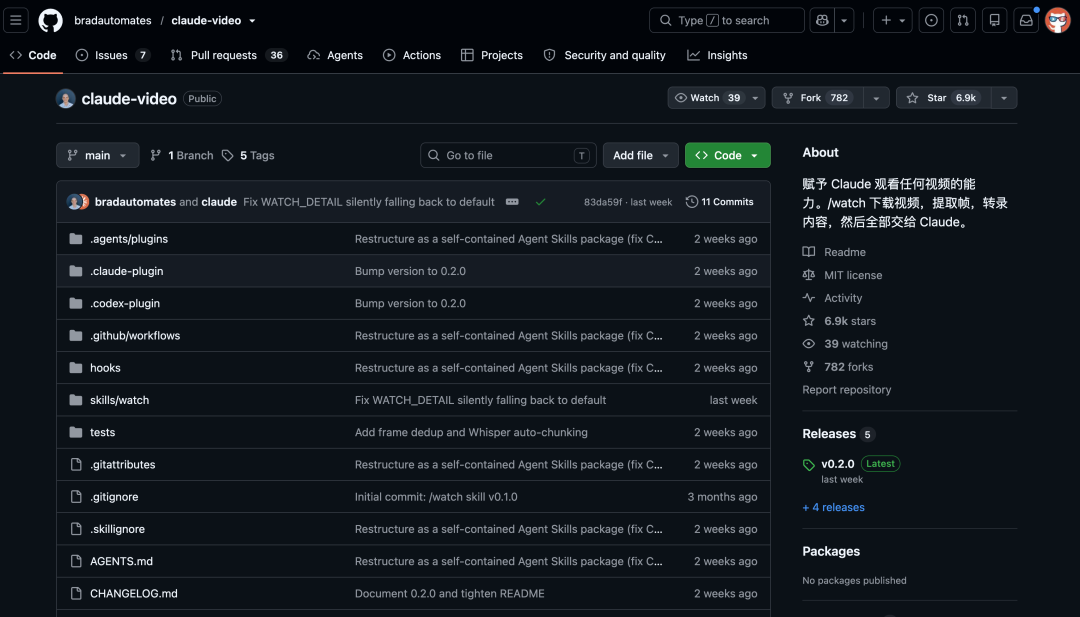Image resolution: width=1080 pixels, height=617 pixels.
Task: Open the pull requests icon in header
Action: click(x=963, y=21)
